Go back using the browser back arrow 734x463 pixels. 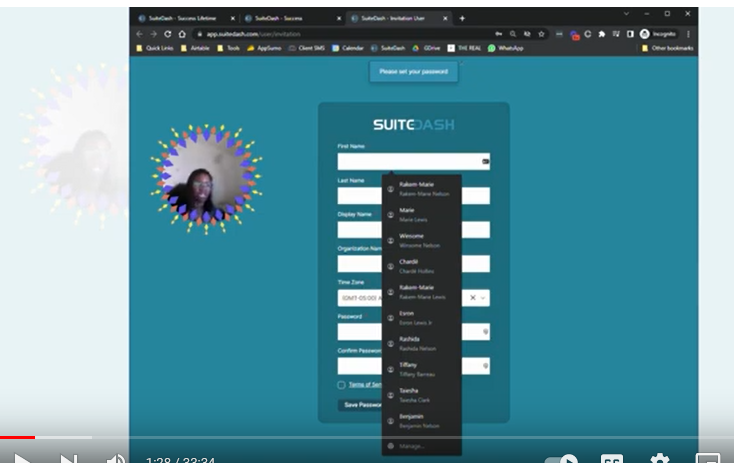click(x=139, y=34)
